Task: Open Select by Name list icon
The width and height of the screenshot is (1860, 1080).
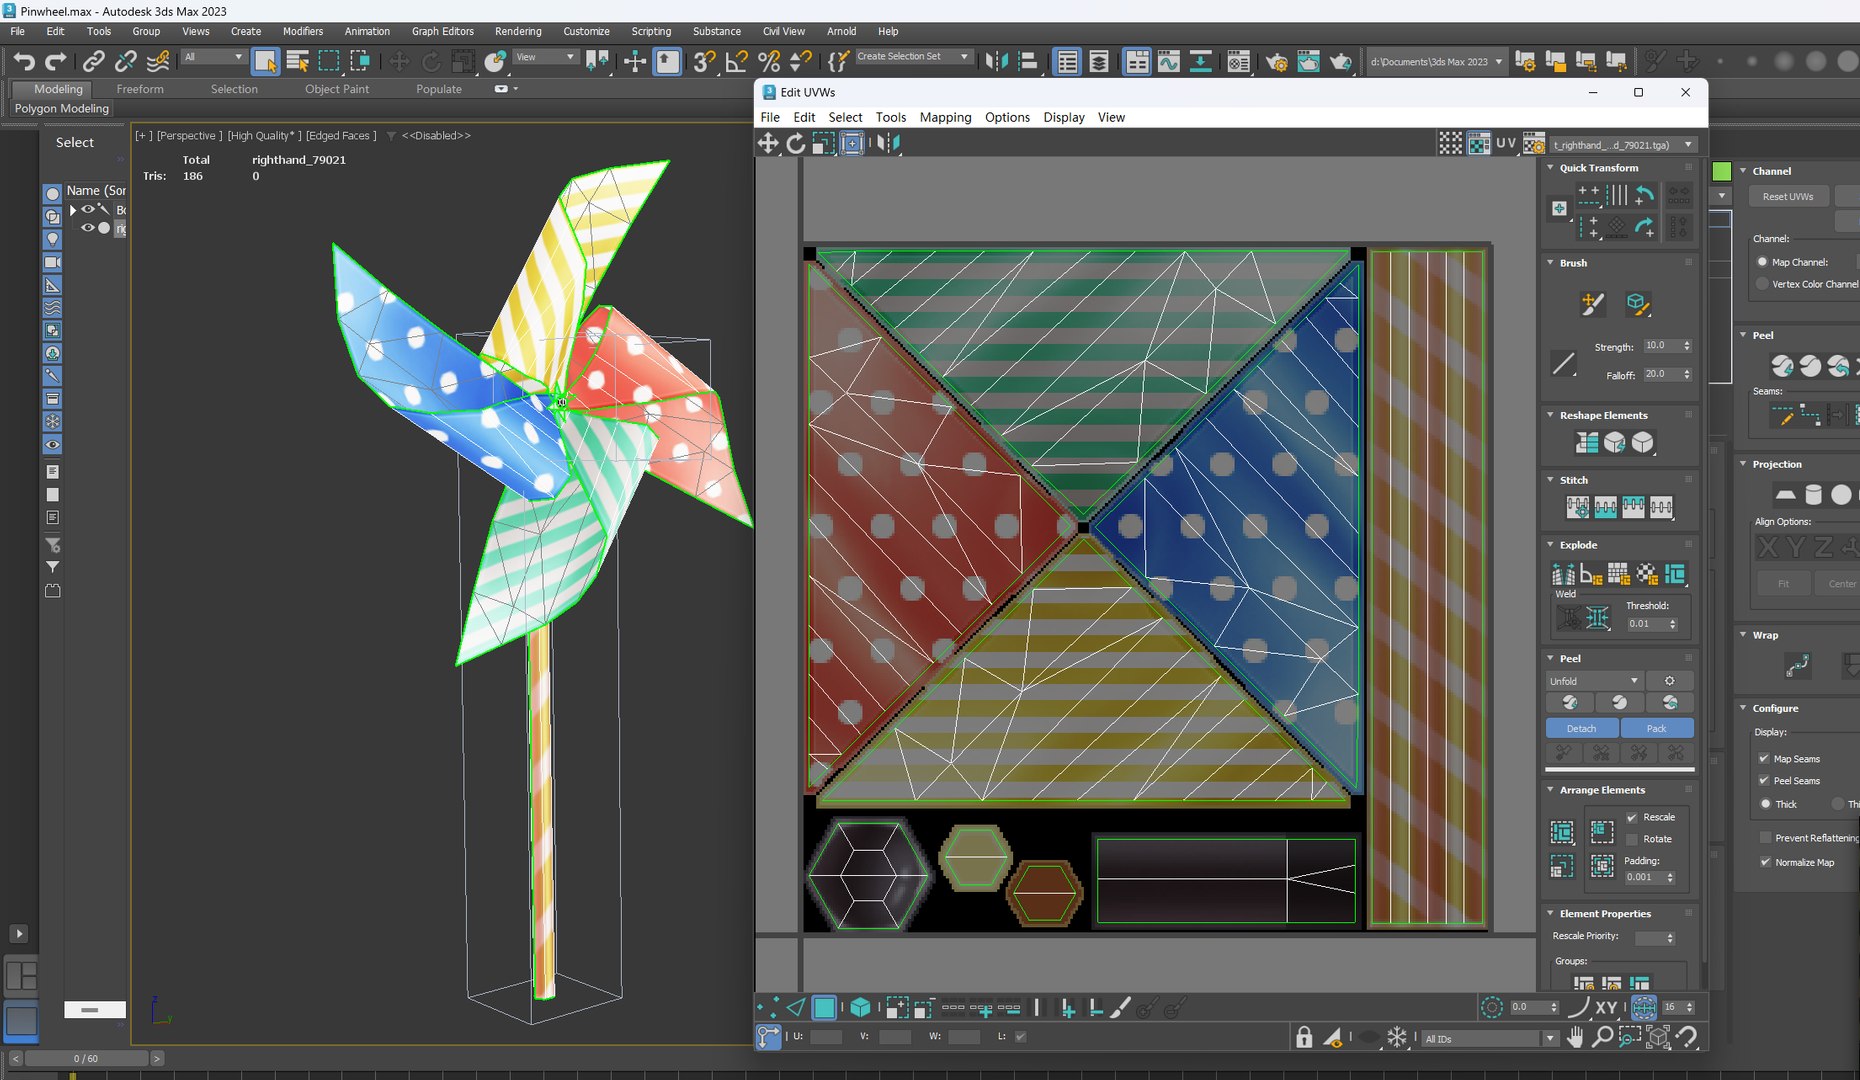Action: [297, 62]
